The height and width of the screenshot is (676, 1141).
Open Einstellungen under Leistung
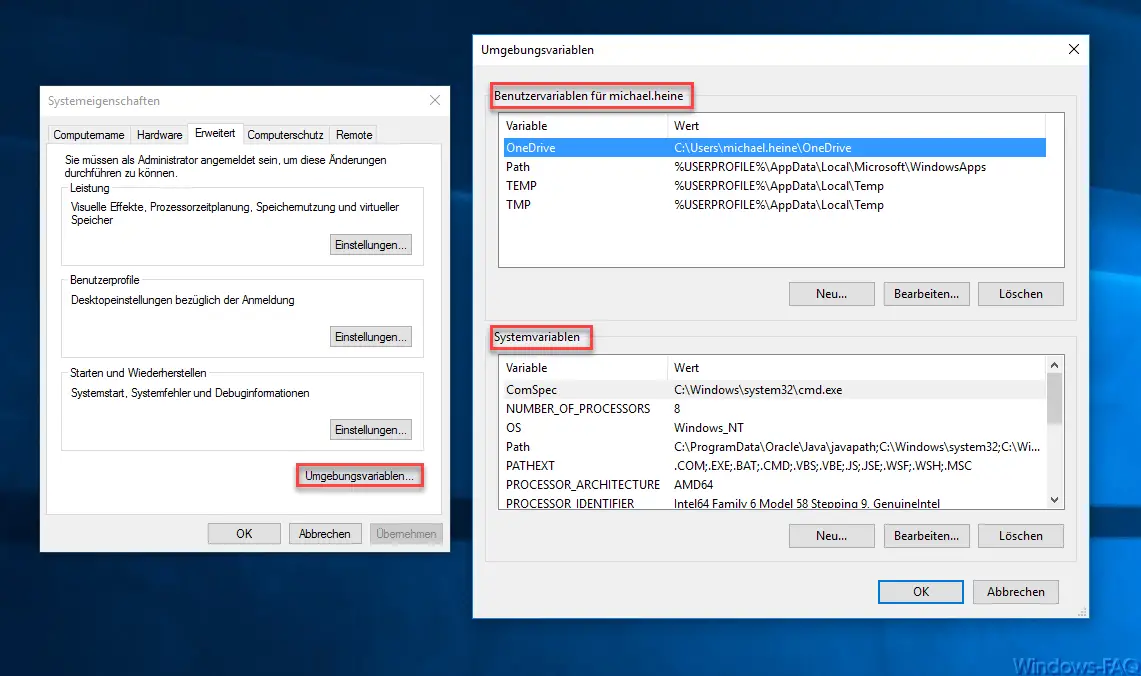click(370, 243)
